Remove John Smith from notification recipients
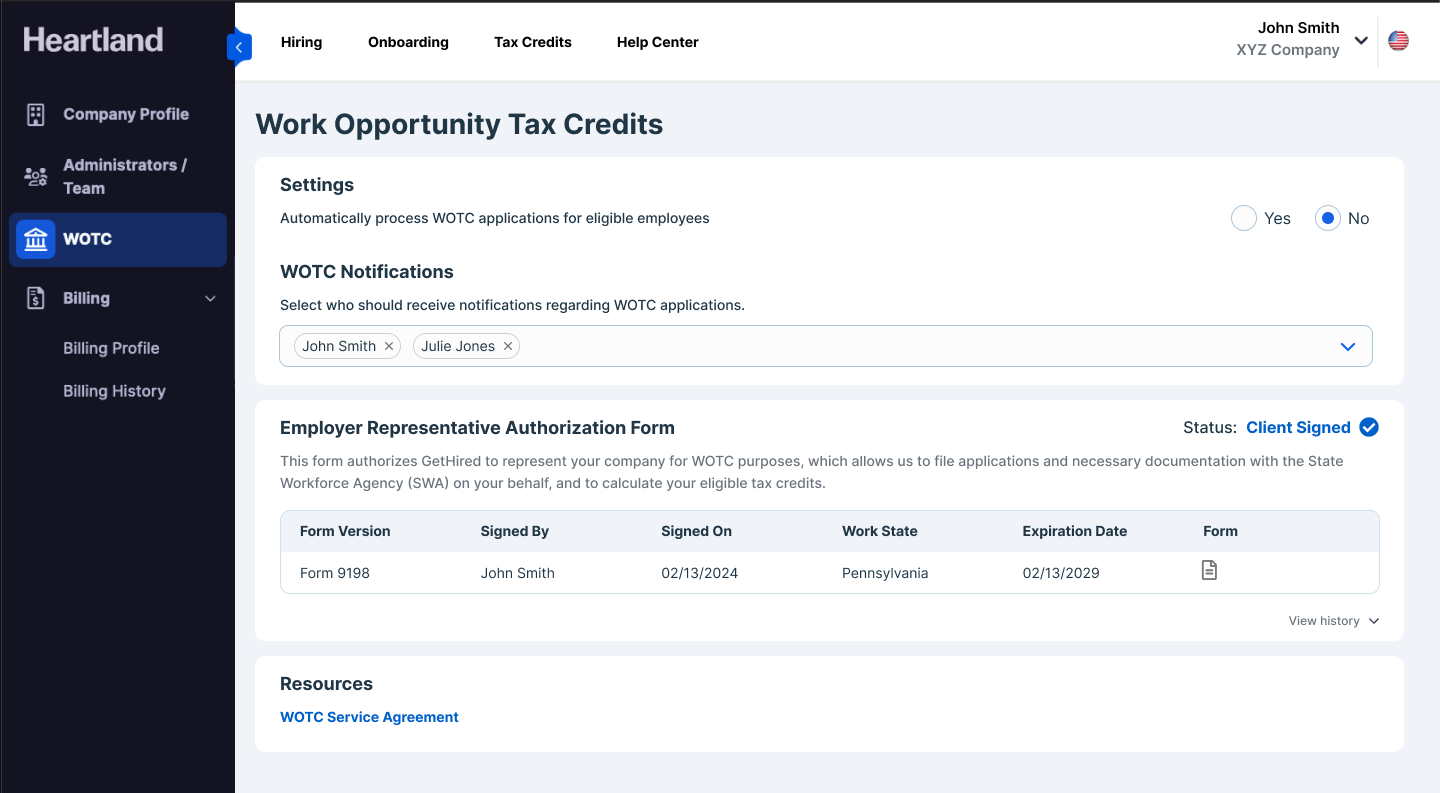The height and width of the screenshot is (793, 1440). tap(389, 346)
